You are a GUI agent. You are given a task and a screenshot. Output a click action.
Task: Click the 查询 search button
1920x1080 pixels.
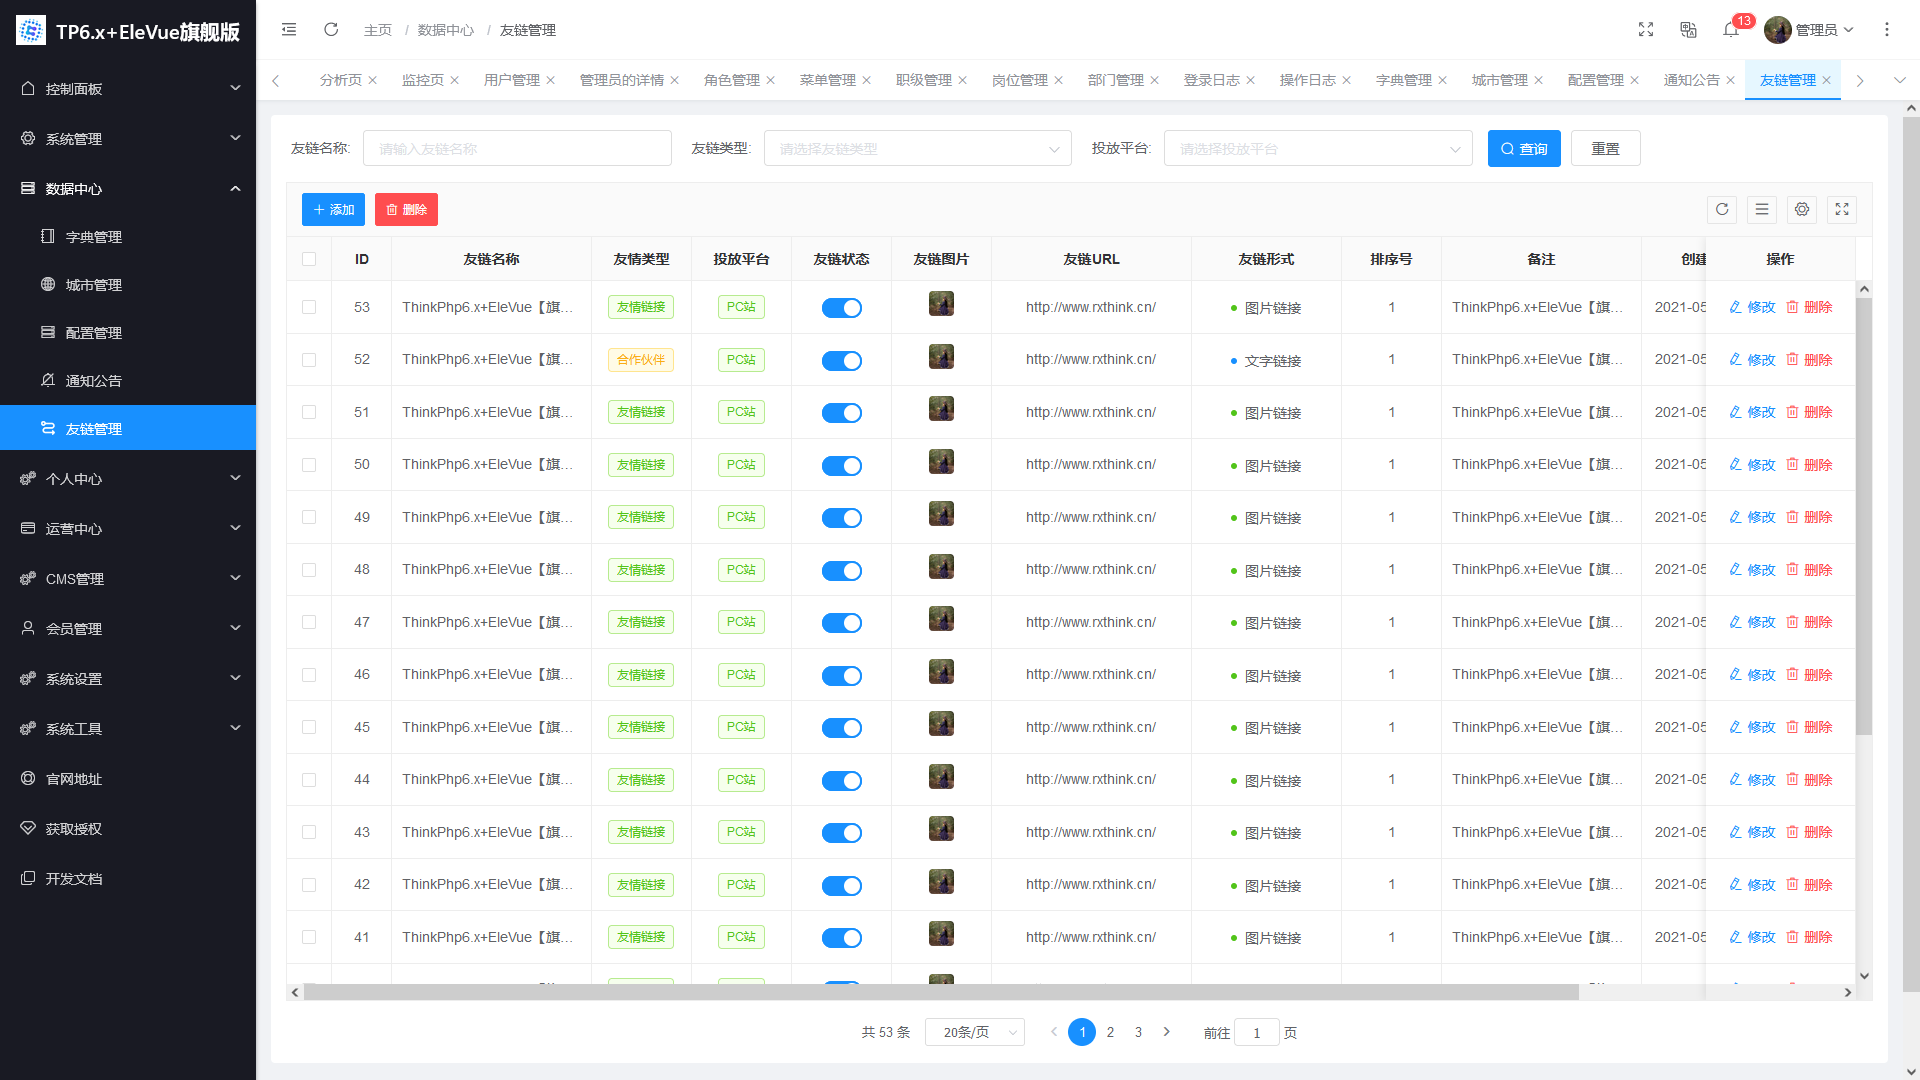[x=1524, y=149]
